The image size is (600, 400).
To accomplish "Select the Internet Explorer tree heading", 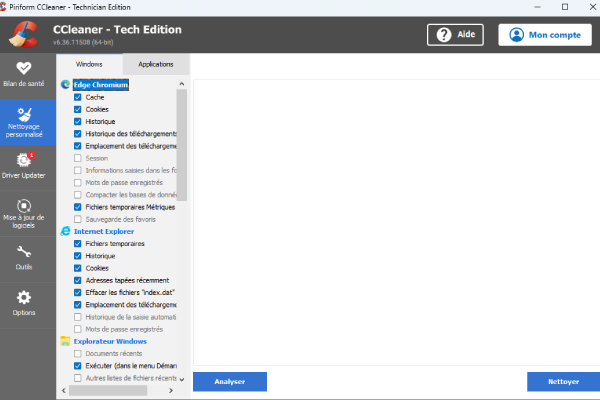I will [x=104, y=231].
